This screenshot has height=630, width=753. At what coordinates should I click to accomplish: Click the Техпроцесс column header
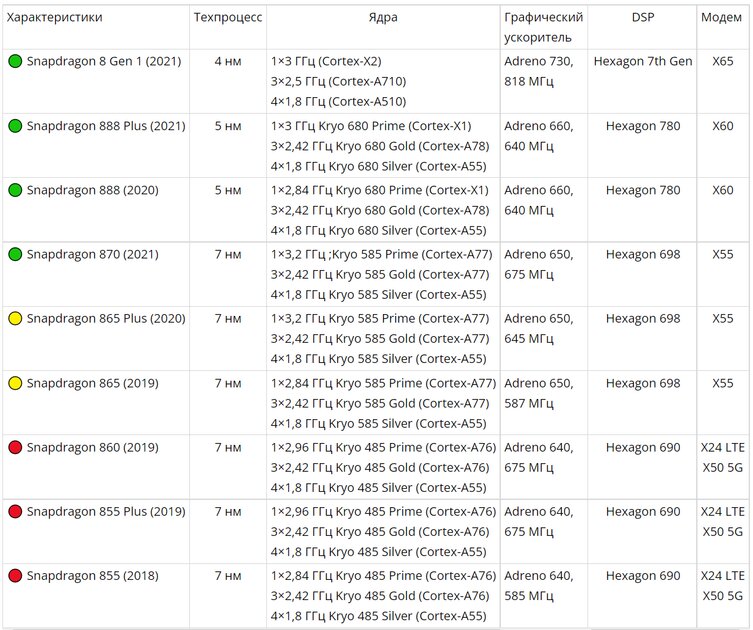pyautogui.click(x=228, y=18)
